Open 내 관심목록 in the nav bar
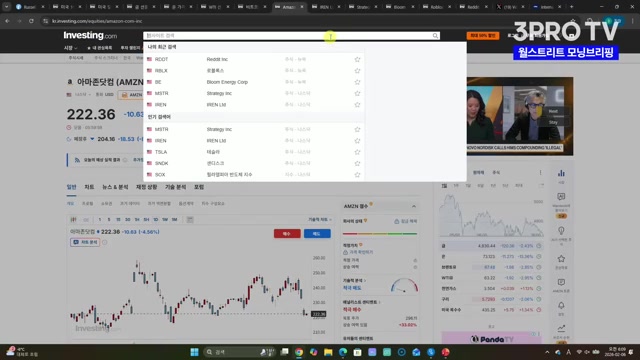Image resolution: width=640 pixels, height=360 pixels. click(100, 48)
